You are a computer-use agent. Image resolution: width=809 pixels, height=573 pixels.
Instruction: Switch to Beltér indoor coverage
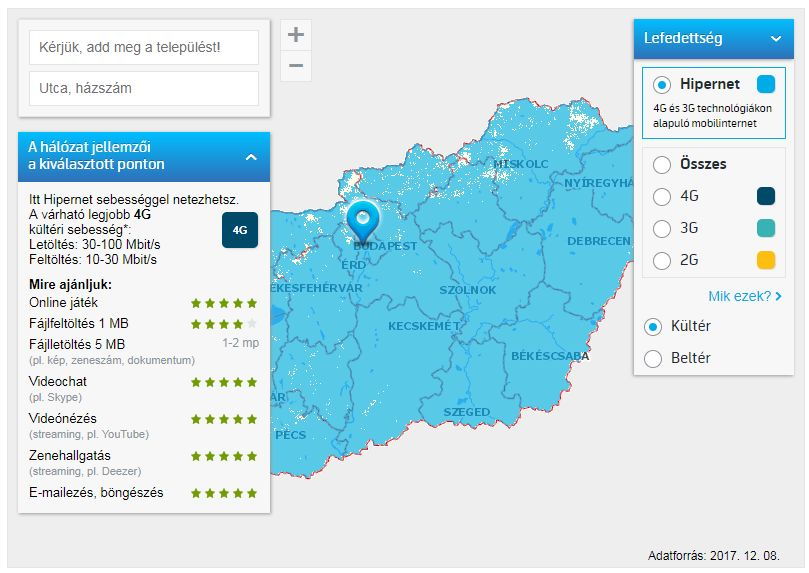654,358
